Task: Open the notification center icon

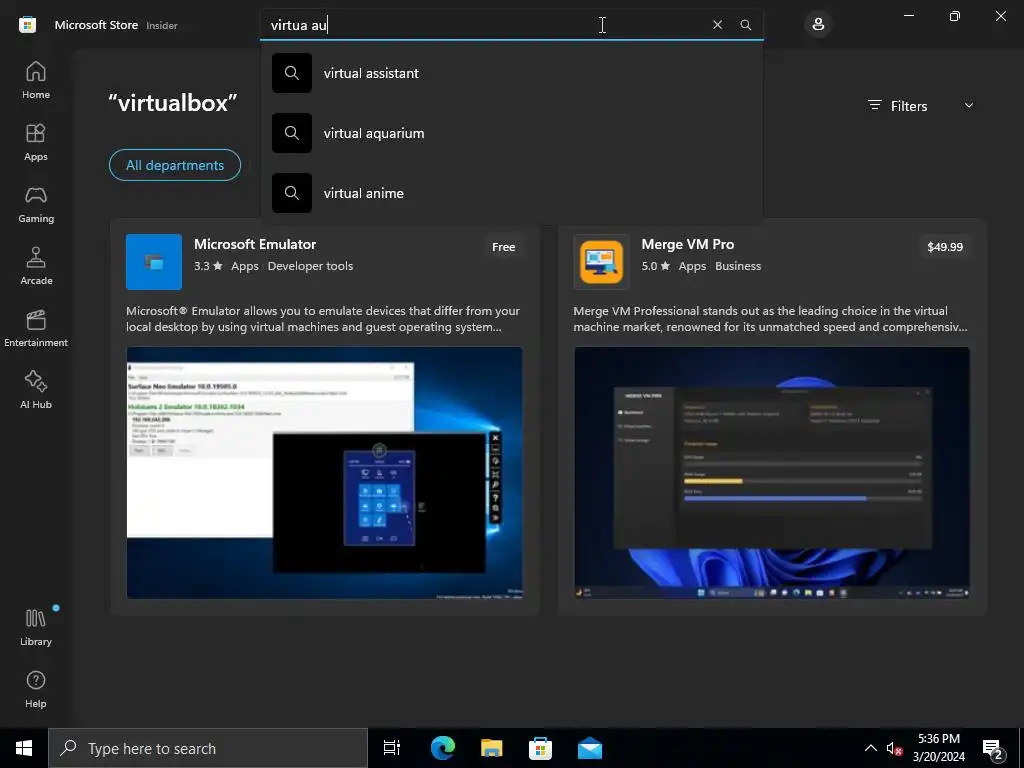Action: tap(992, 748)
